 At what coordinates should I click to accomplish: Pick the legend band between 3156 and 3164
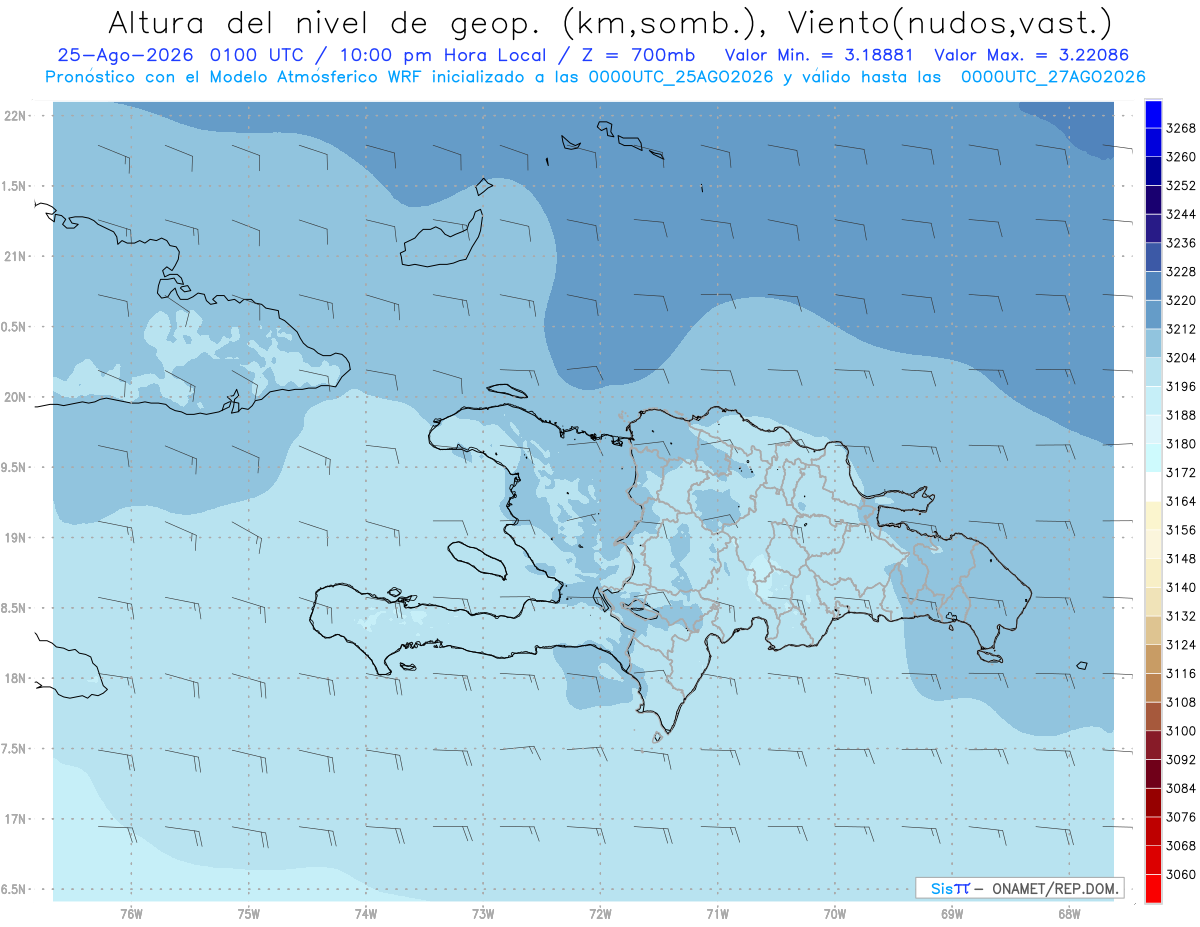[1153, 515]
